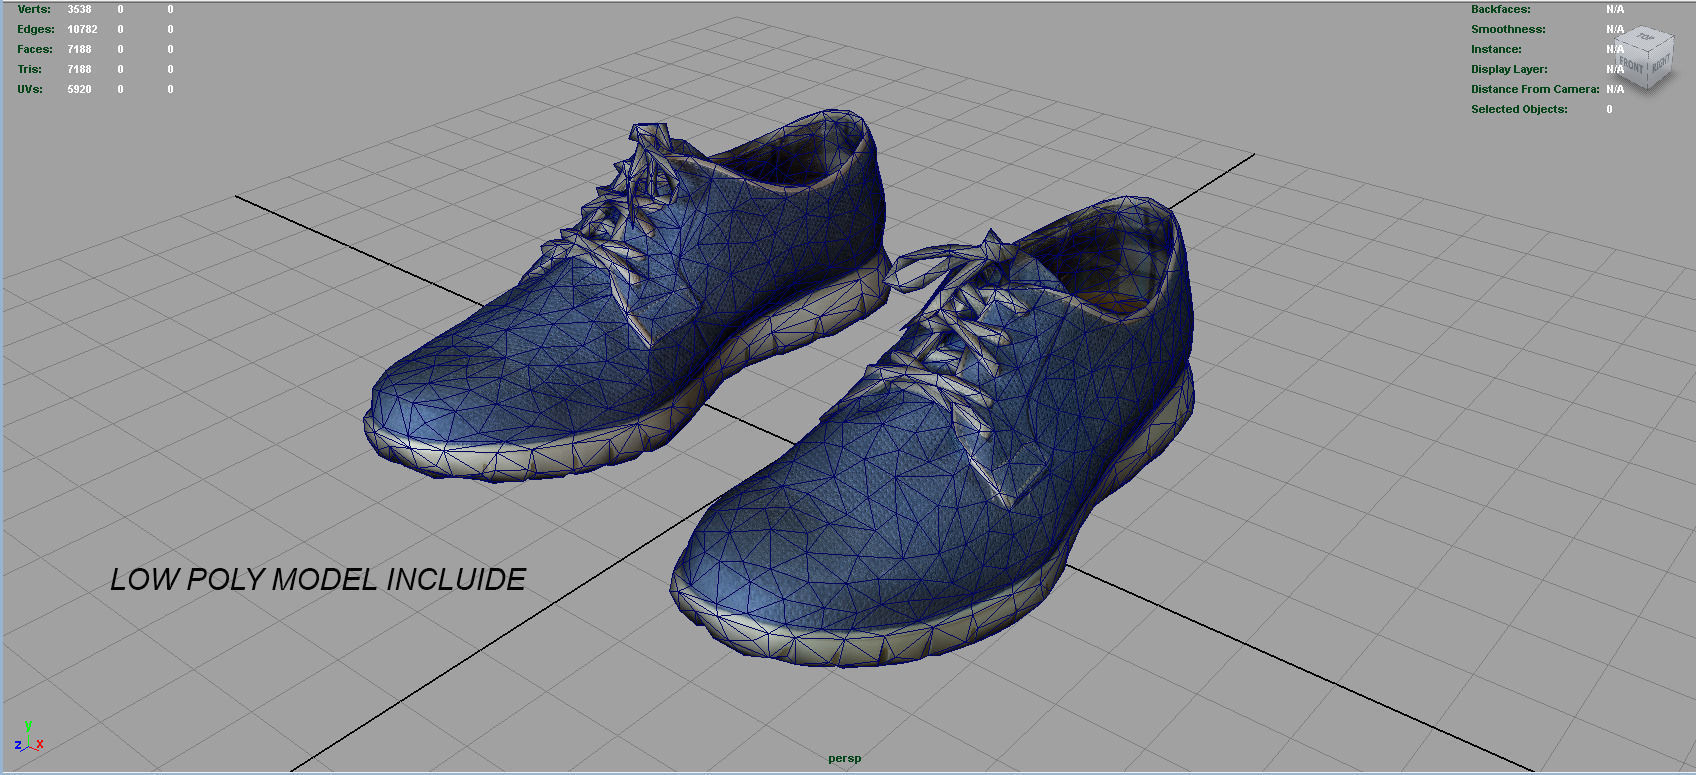The image size is (1696, 775).
Task: Click the FRONT face of the ViewCube
Action: (1631, 66)
